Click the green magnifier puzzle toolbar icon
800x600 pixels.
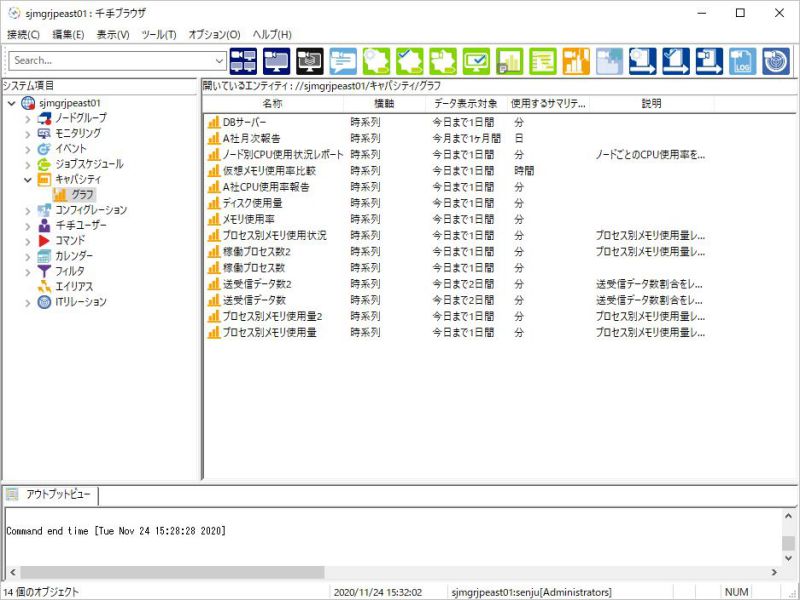pos(377,61)
